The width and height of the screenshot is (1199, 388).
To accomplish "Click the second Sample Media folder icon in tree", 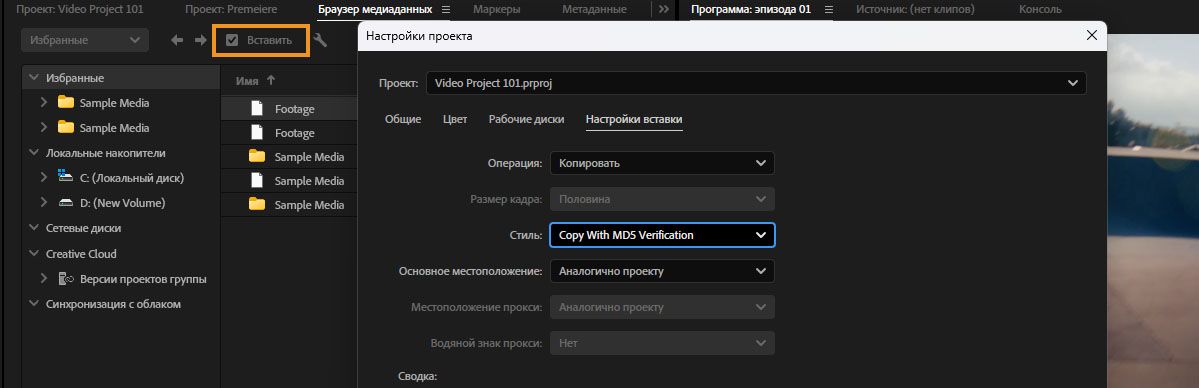I will pos(66,128).
